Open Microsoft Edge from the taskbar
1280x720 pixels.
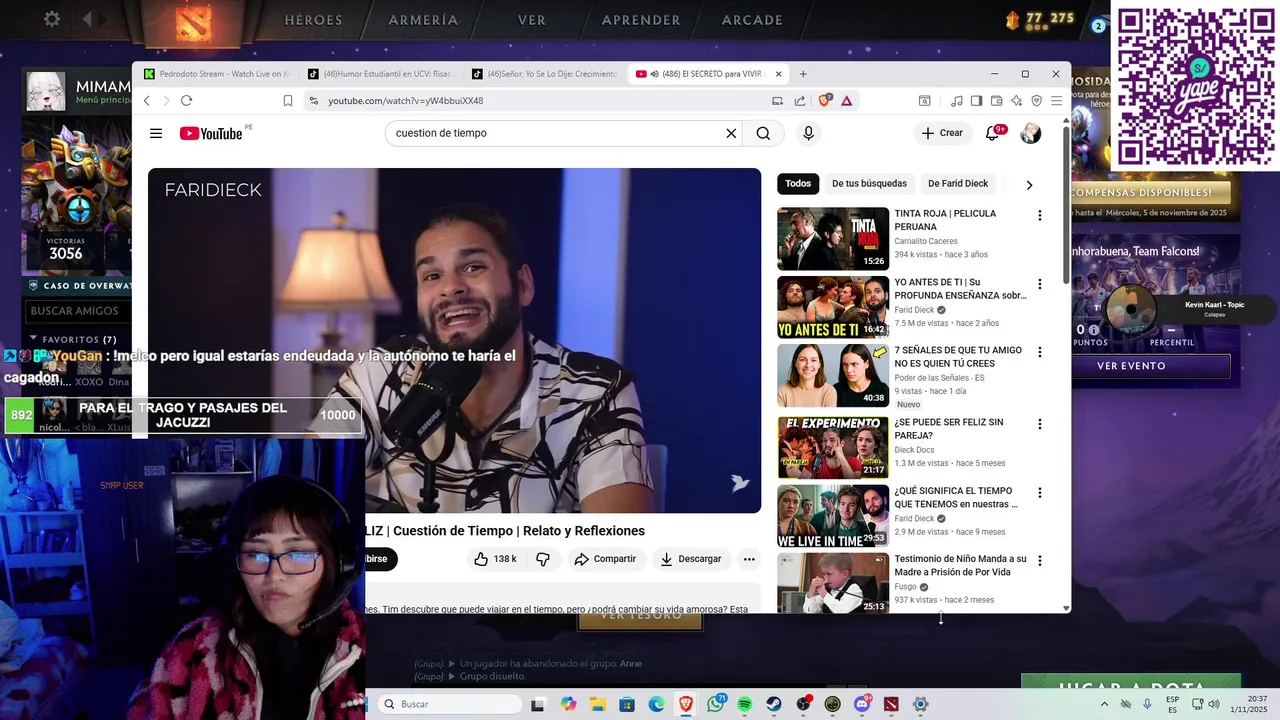656,704
